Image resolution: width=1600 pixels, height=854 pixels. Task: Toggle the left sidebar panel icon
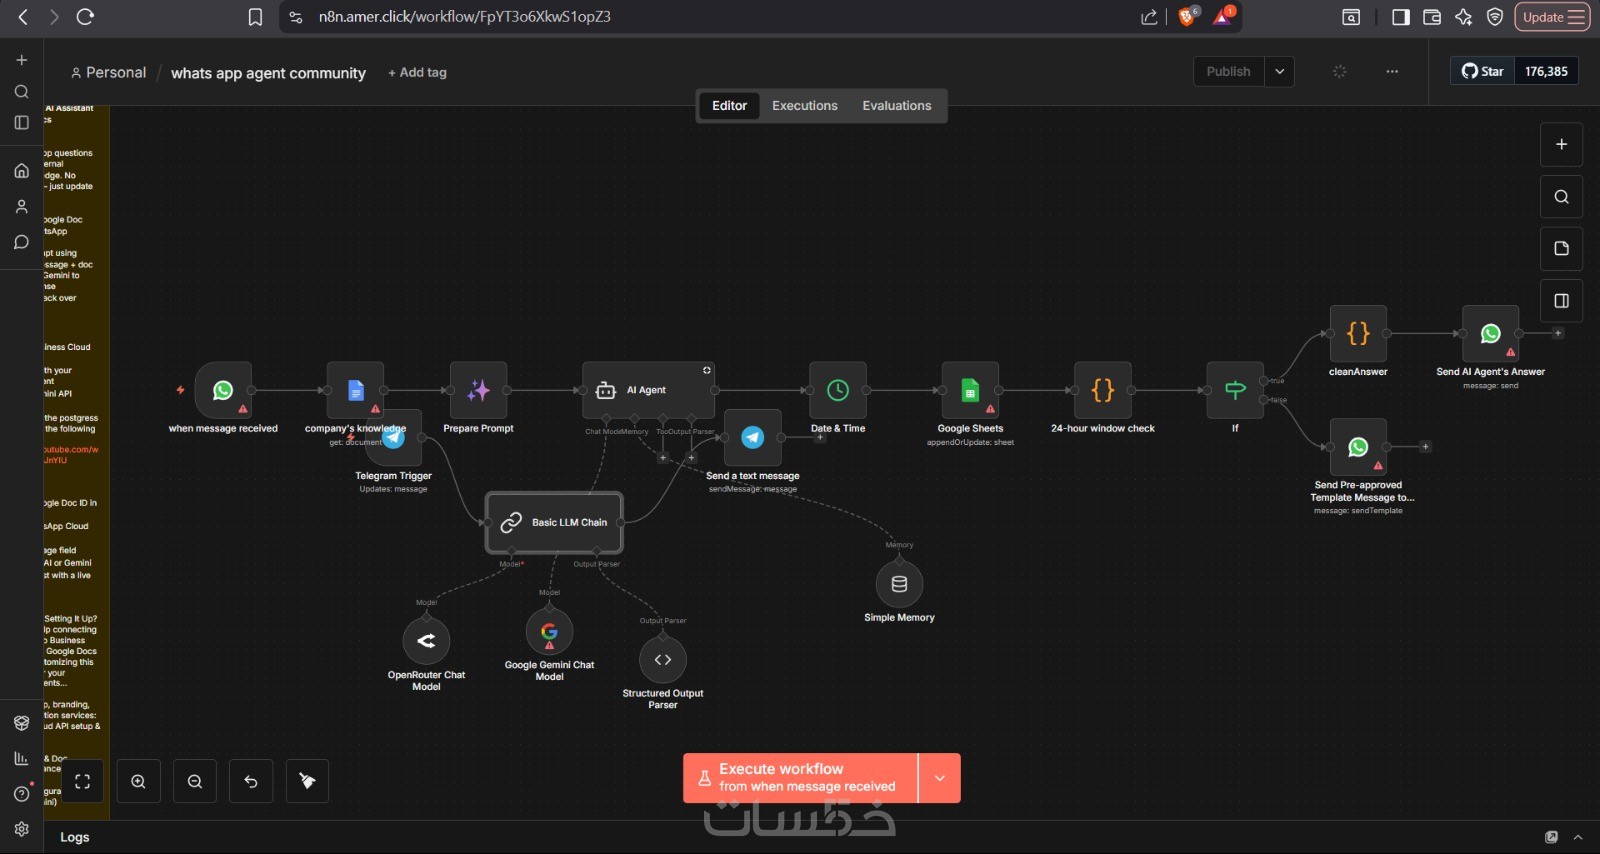point(21,123)
